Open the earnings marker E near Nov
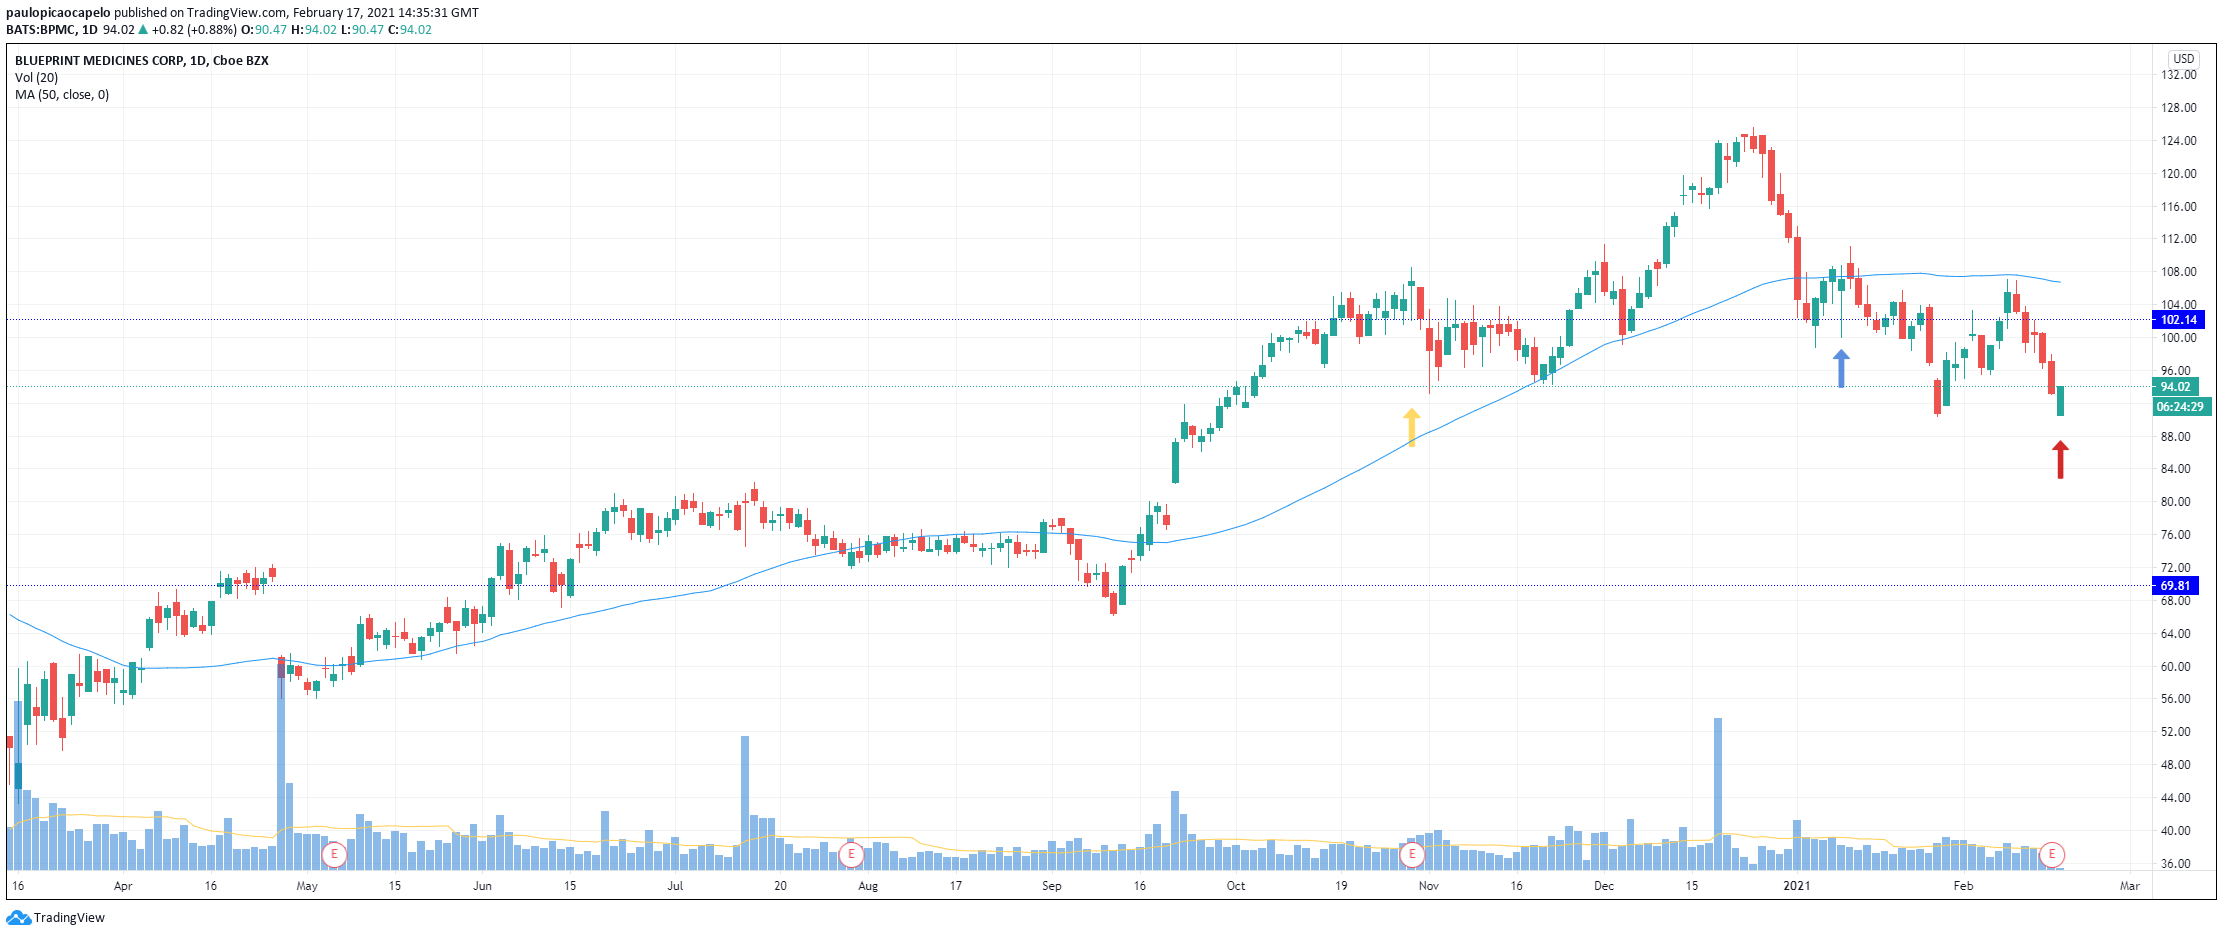The image size is (2223, 936). [1412, 855]
